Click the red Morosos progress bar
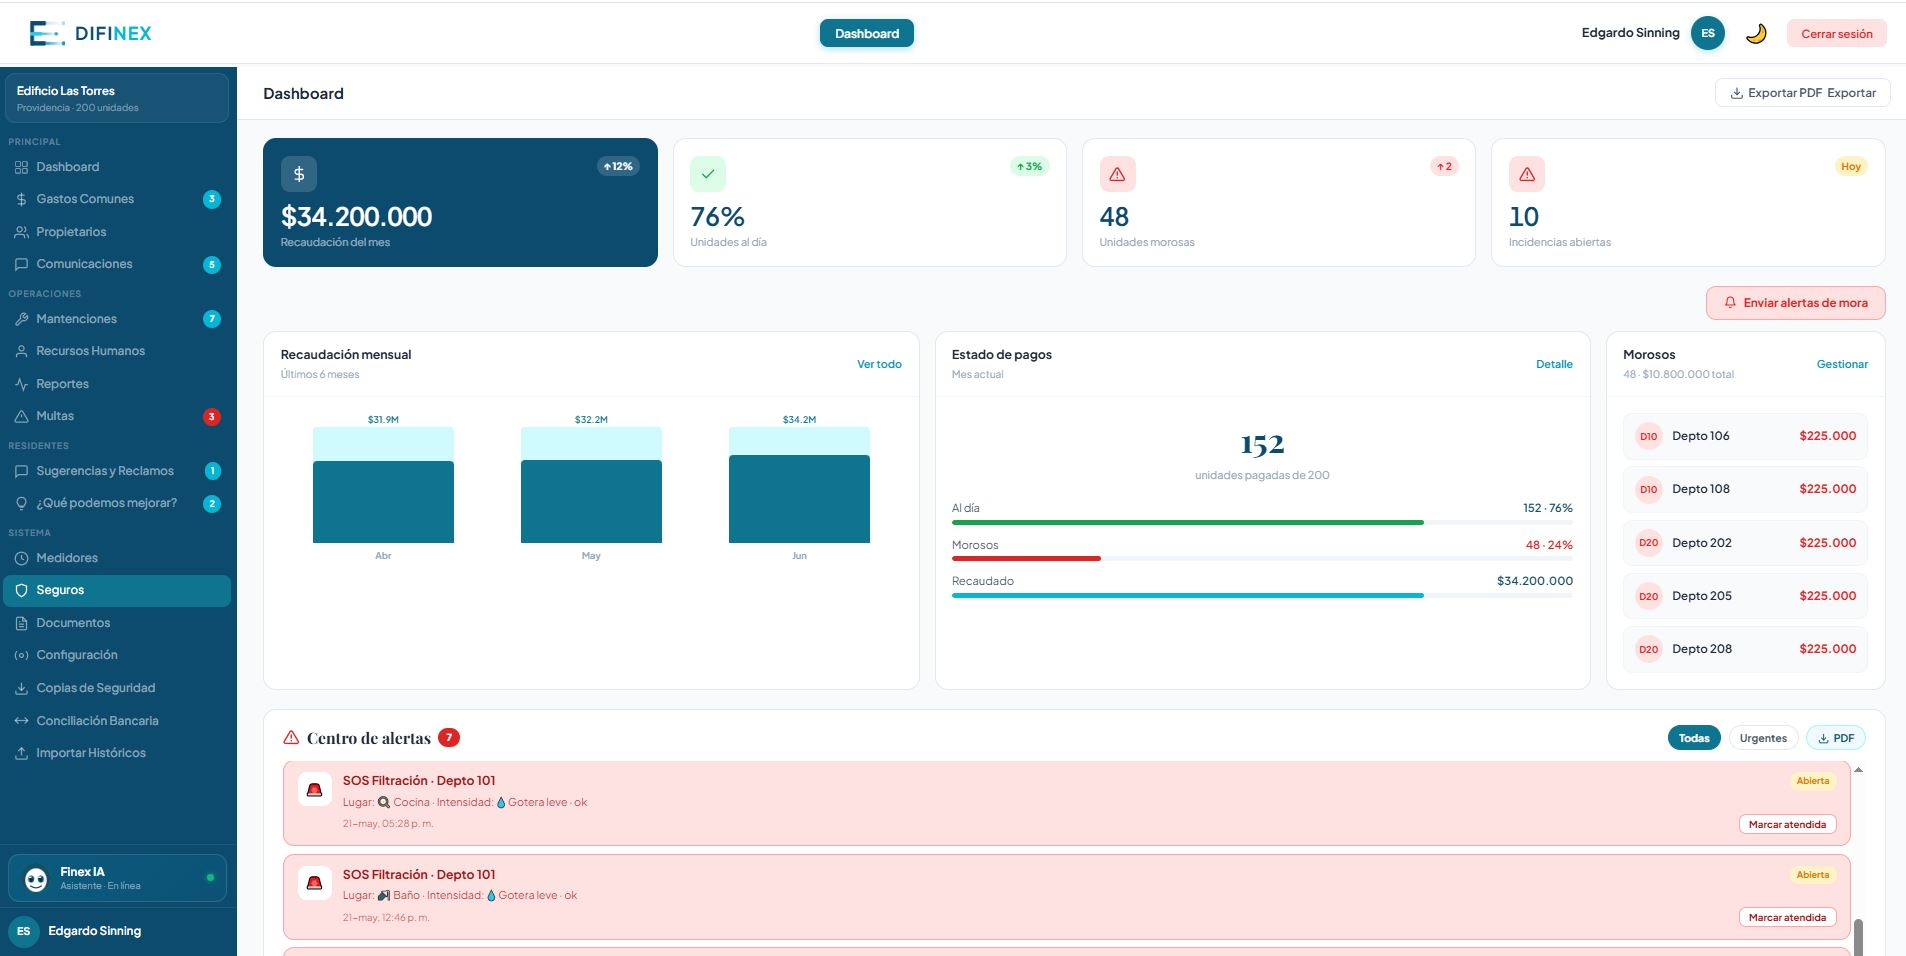 click(1026, 558)
